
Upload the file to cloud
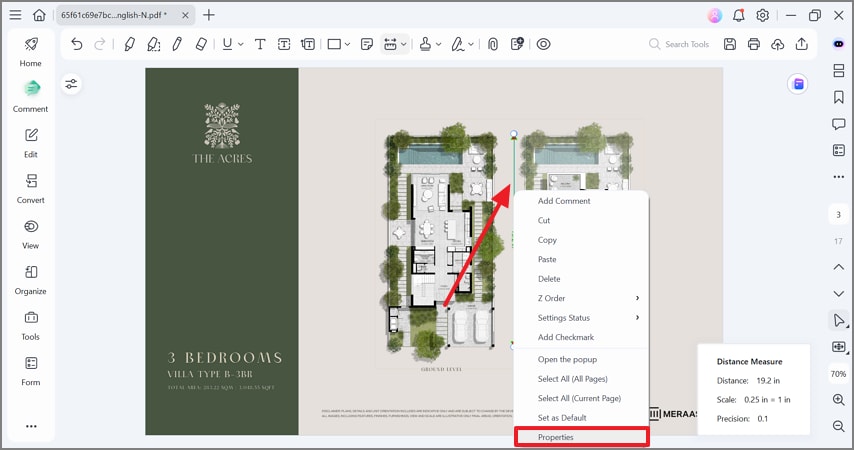778,44
